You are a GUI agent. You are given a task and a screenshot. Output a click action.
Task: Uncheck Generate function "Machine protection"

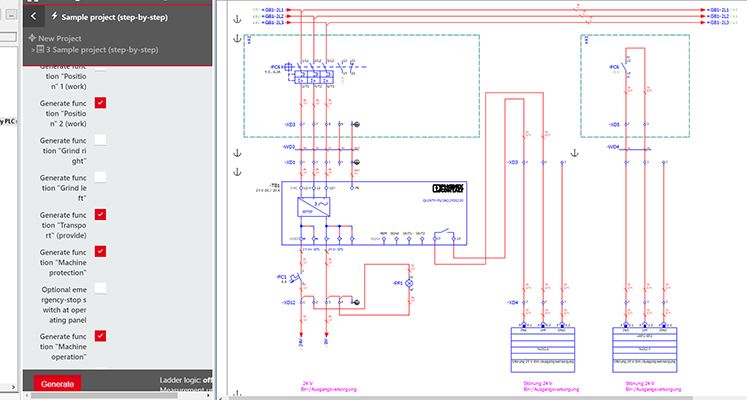pyautogui.click(x=100, y=251)
